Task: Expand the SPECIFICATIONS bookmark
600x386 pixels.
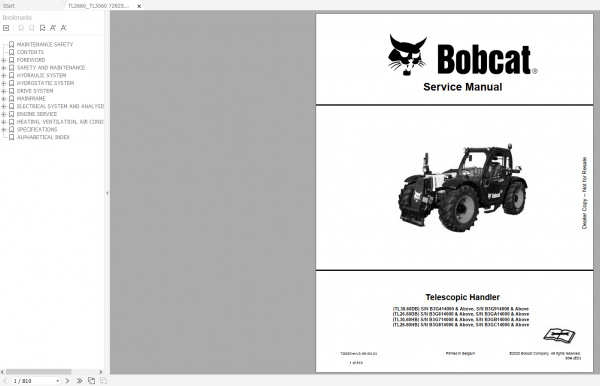Action: [x=3, y=129]
